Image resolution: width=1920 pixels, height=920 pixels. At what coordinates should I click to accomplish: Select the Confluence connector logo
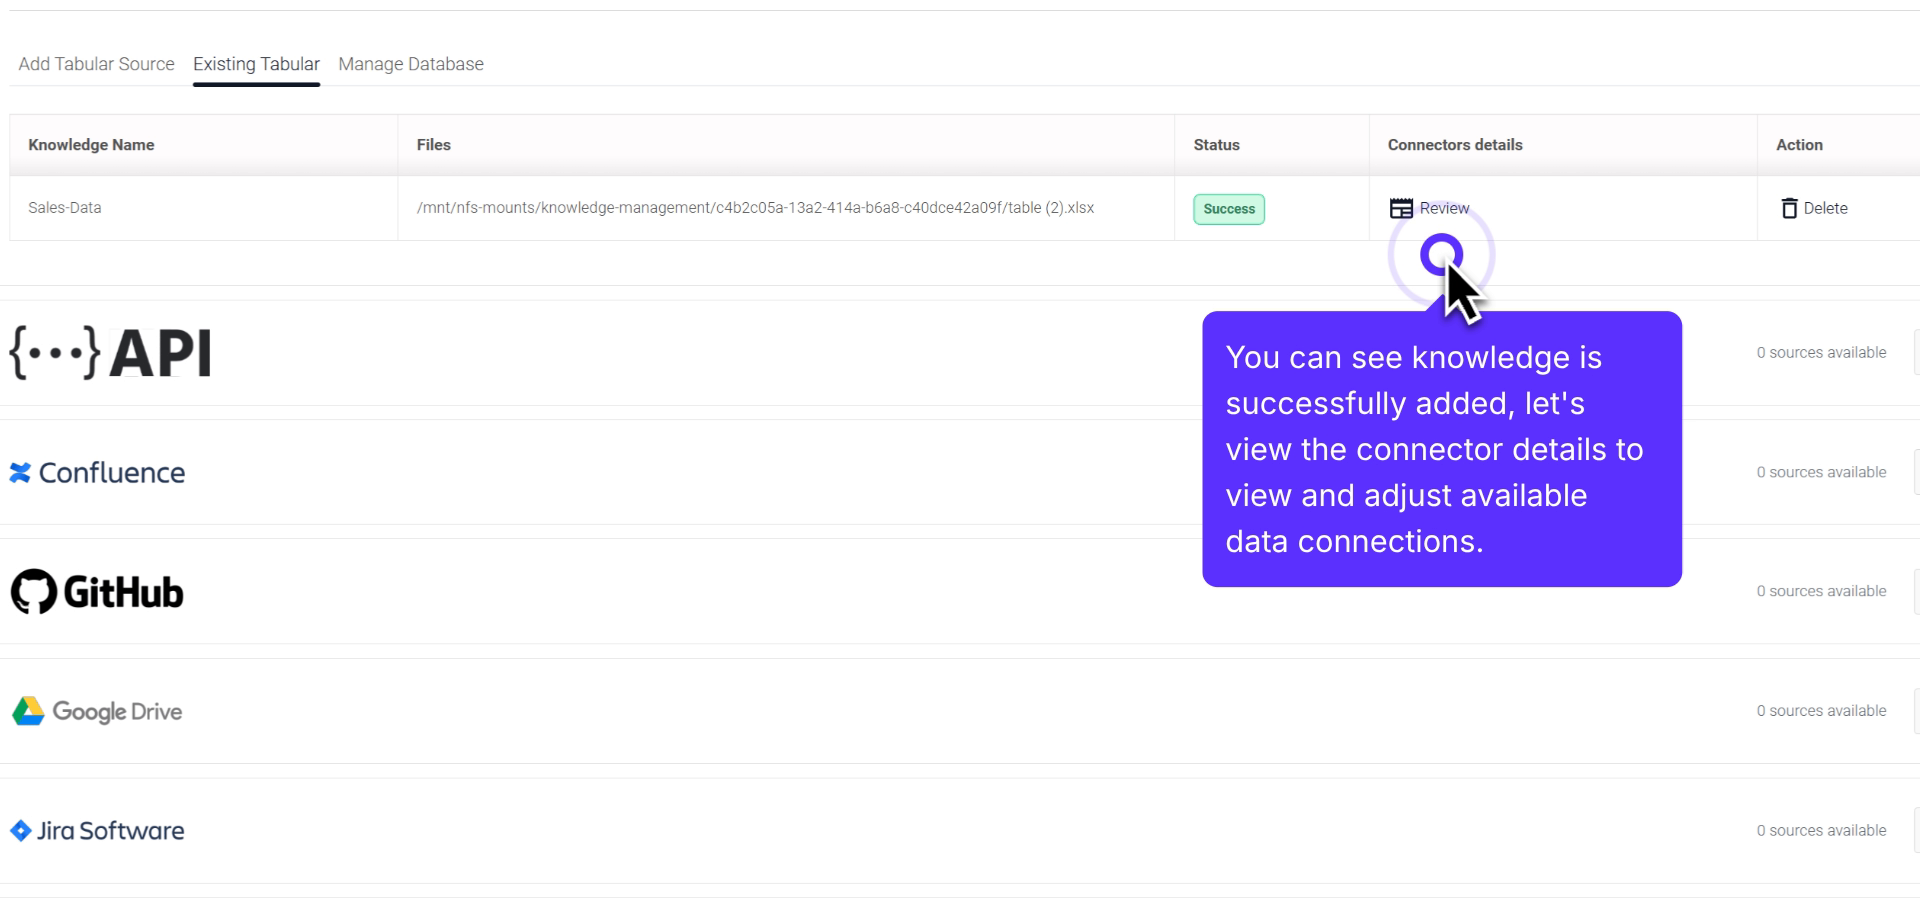20,472
